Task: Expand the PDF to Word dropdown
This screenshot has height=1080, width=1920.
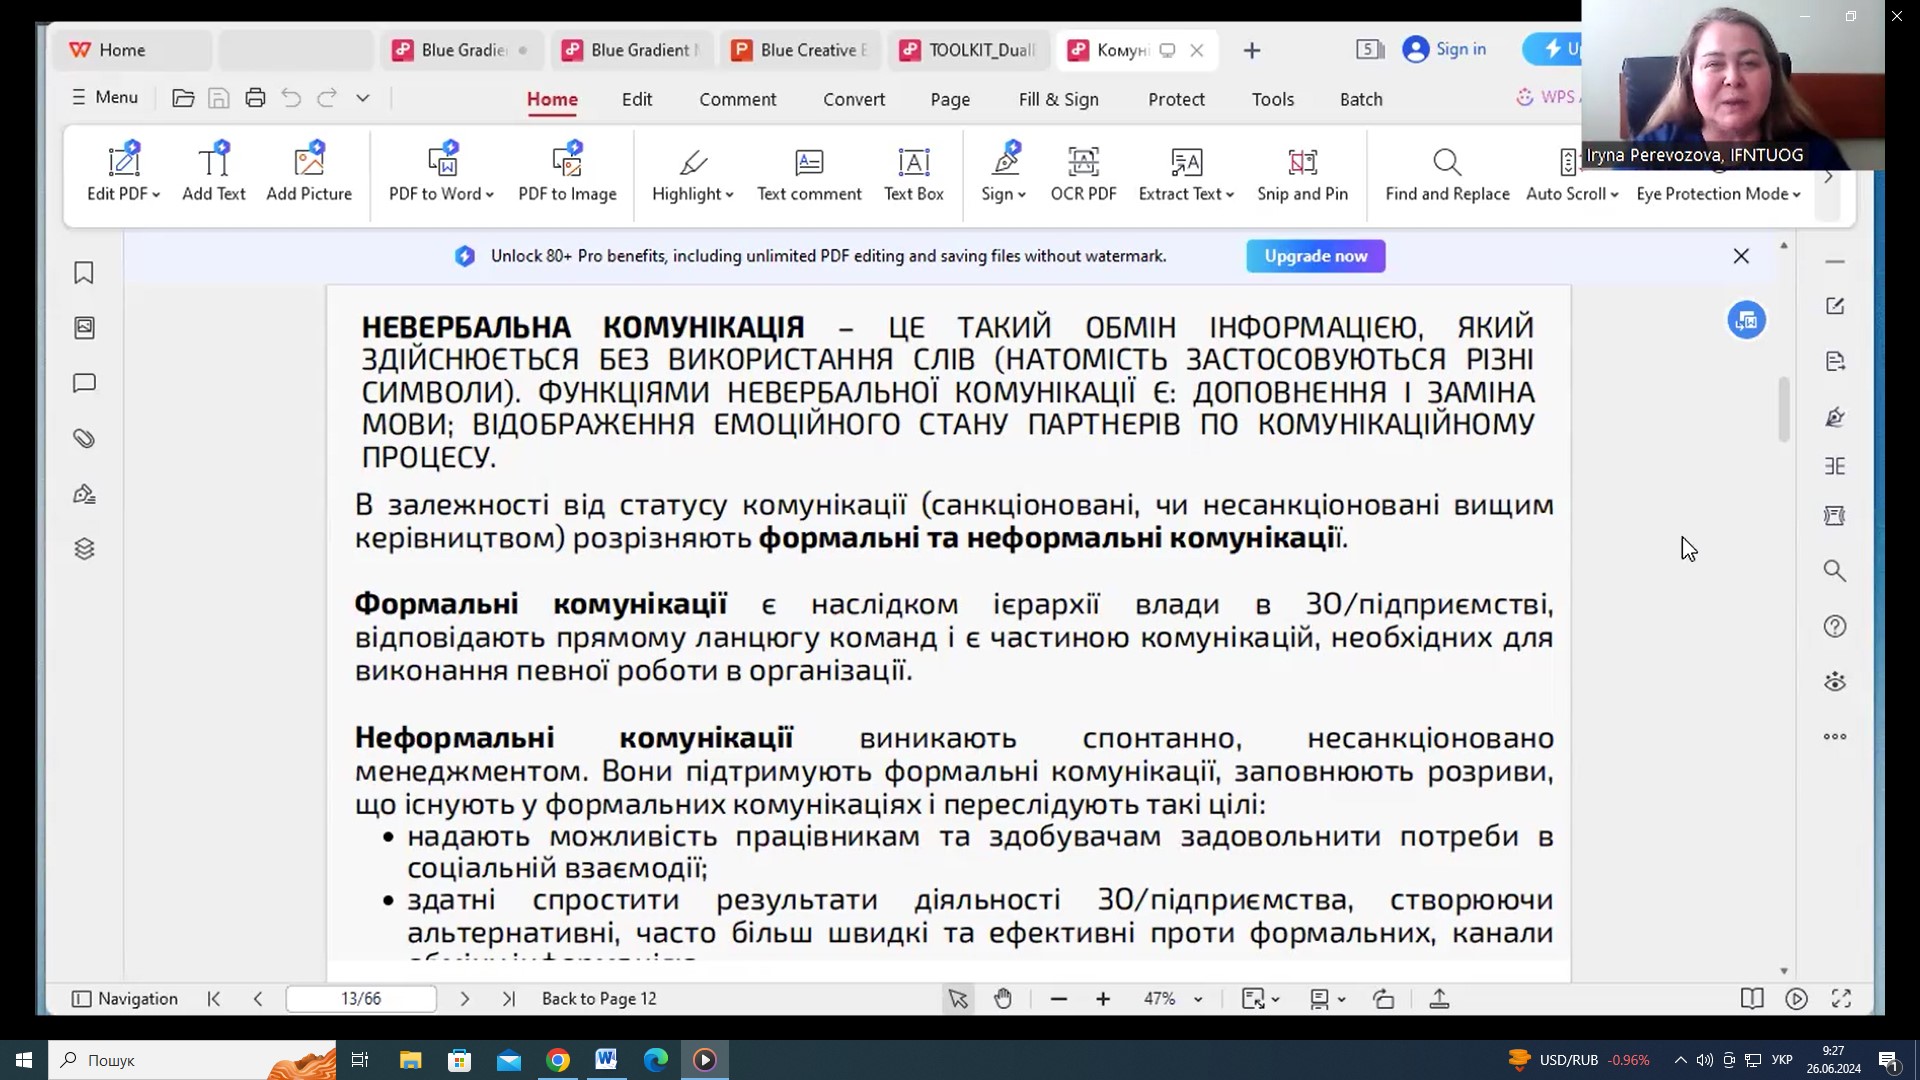Action: coord(489,194)
